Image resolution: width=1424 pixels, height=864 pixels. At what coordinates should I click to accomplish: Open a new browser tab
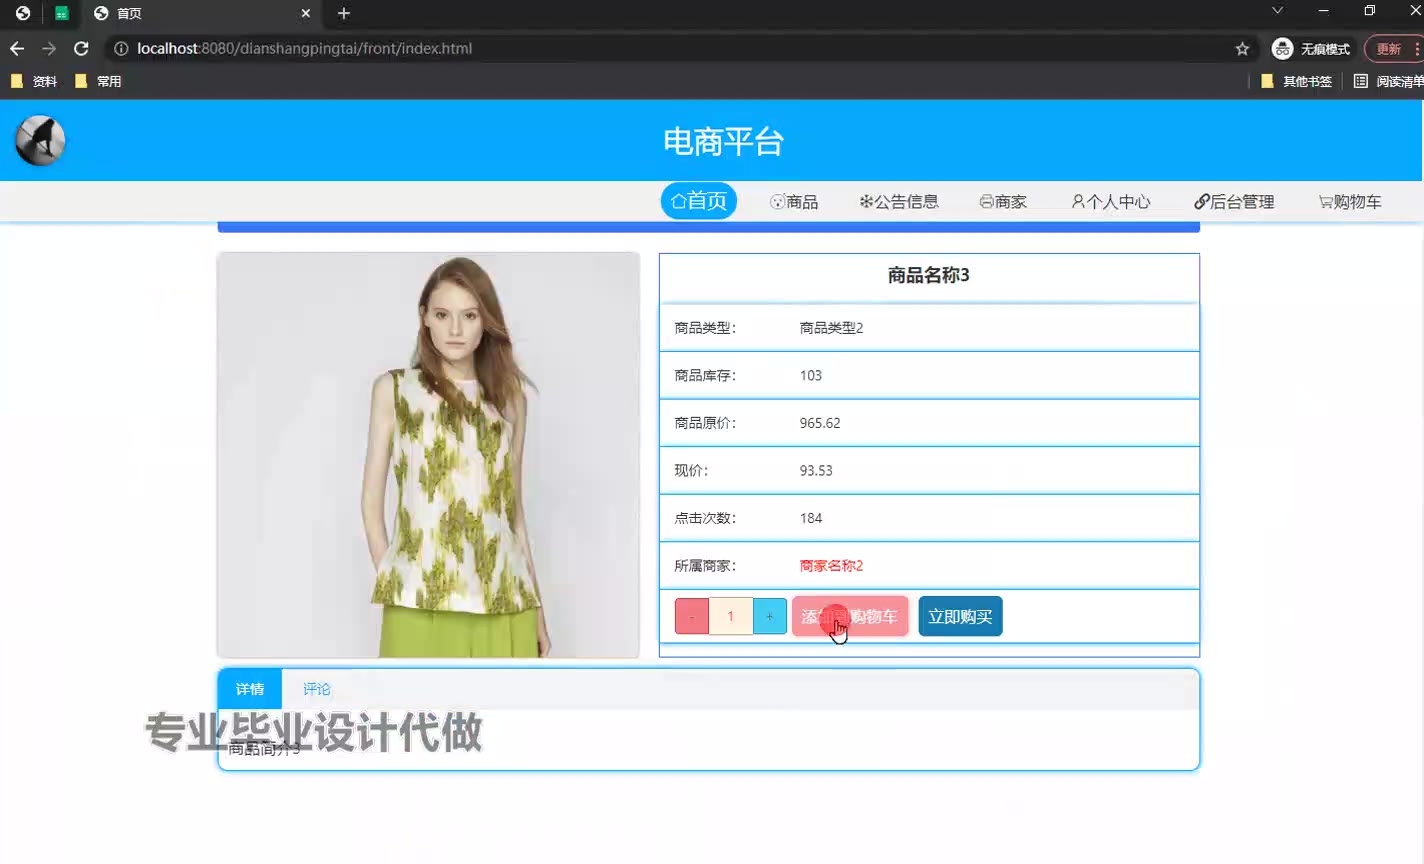pyautogui.click(x=344, y=13)
